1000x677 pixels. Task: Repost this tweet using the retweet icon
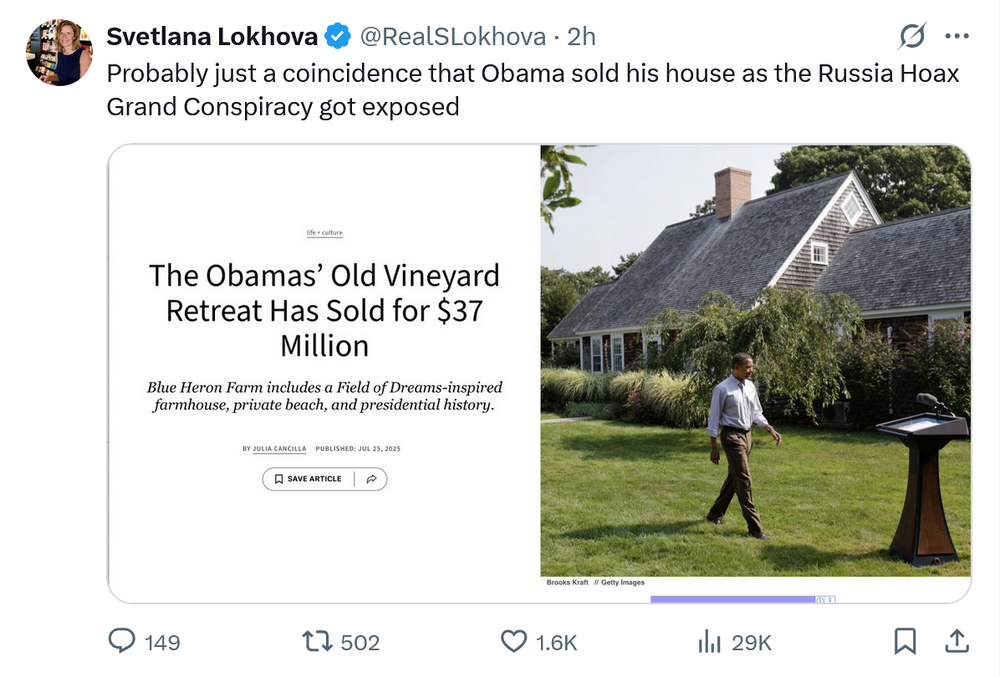point(317,641)
